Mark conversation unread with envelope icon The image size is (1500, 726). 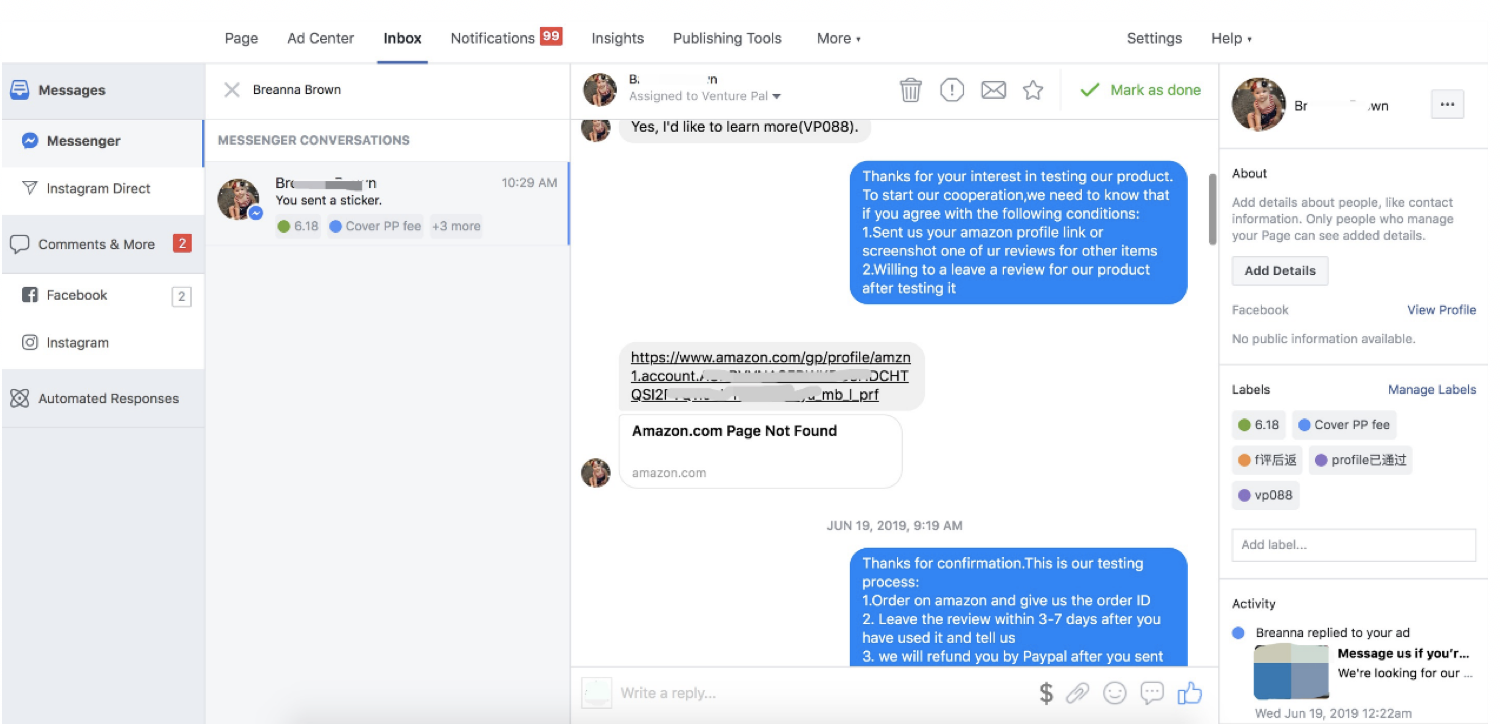click(993, 90)
